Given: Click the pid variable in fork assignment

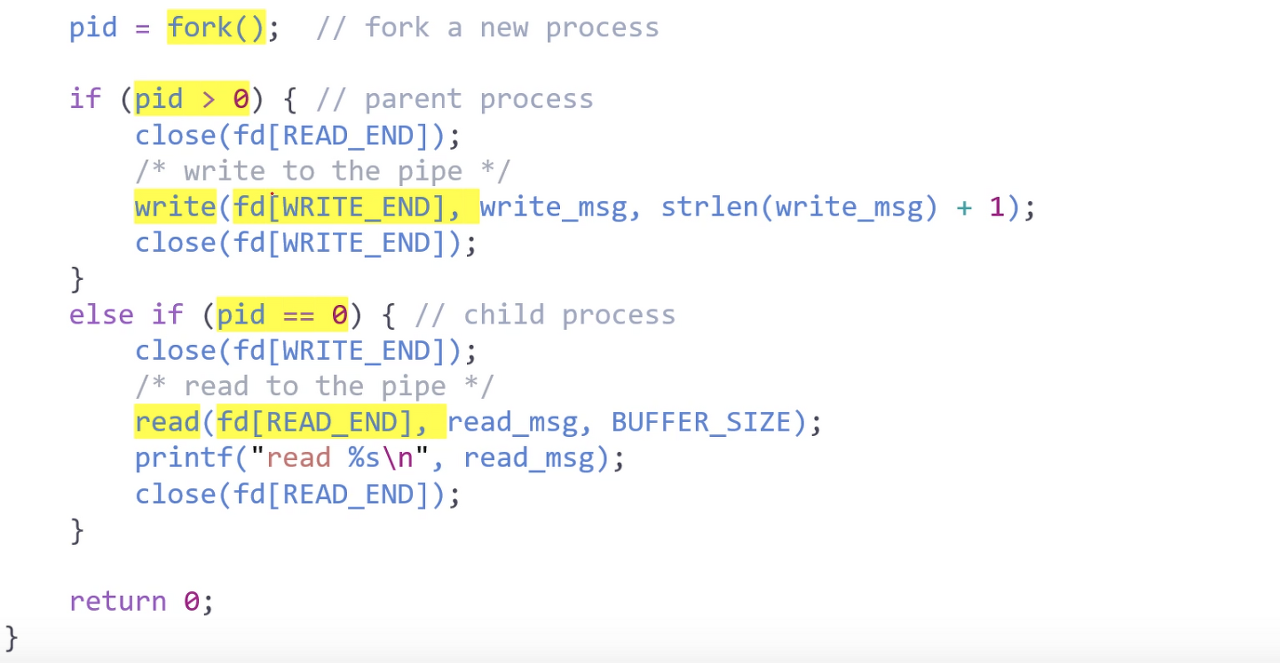Looking at the screenshot, I should 93,27.
